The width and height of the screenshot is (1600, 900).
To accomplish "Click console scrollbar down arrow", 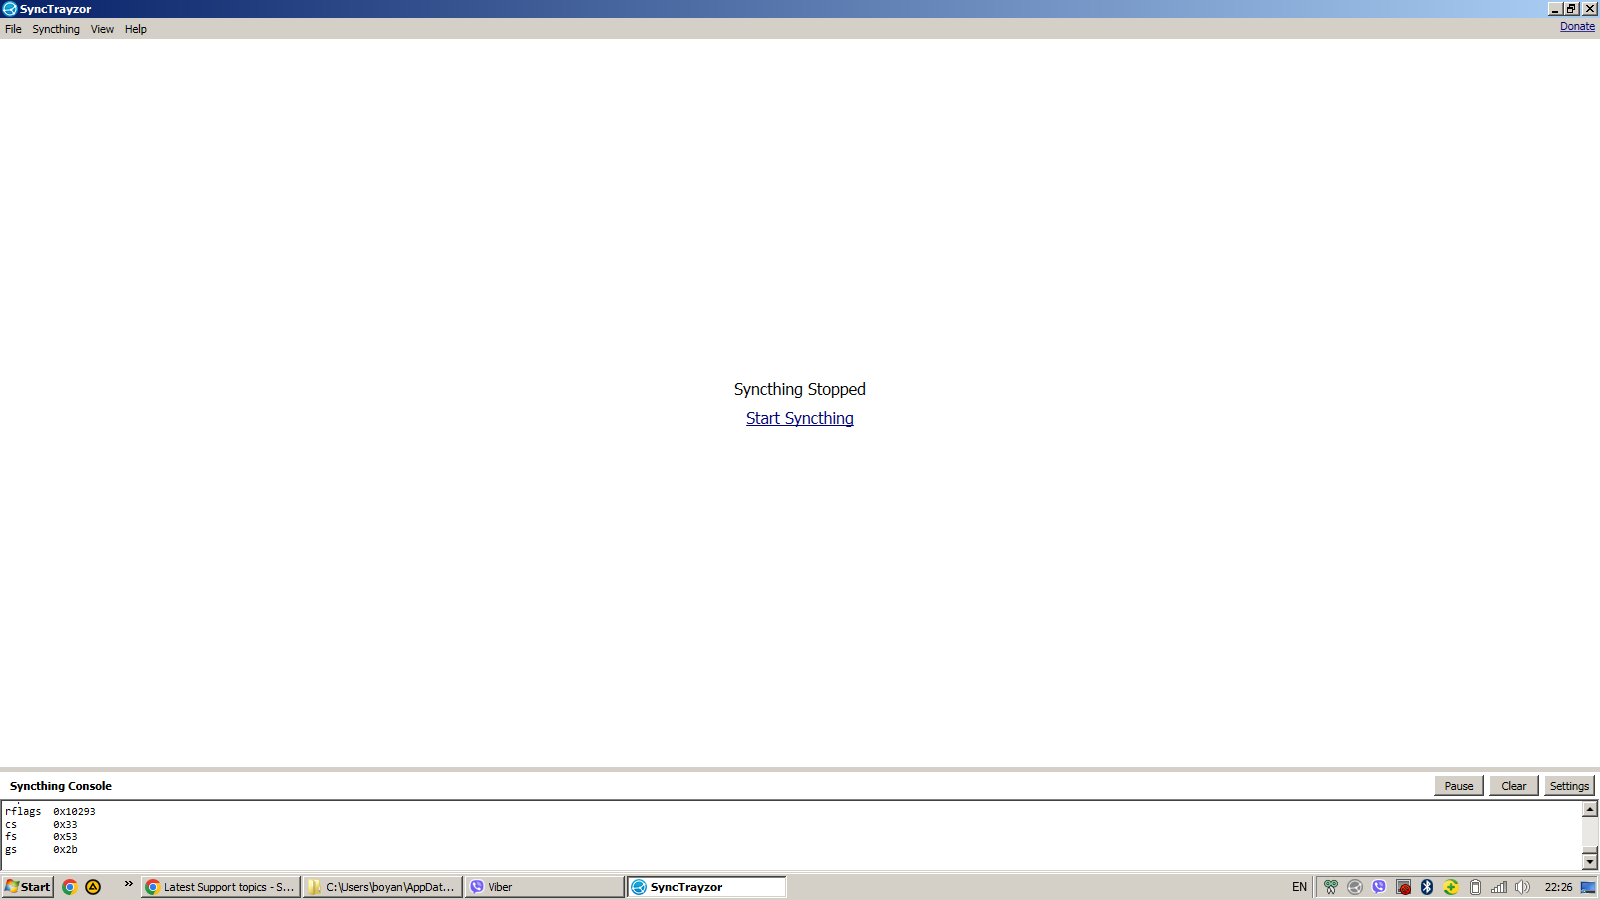I will [x=1590, y=861].
